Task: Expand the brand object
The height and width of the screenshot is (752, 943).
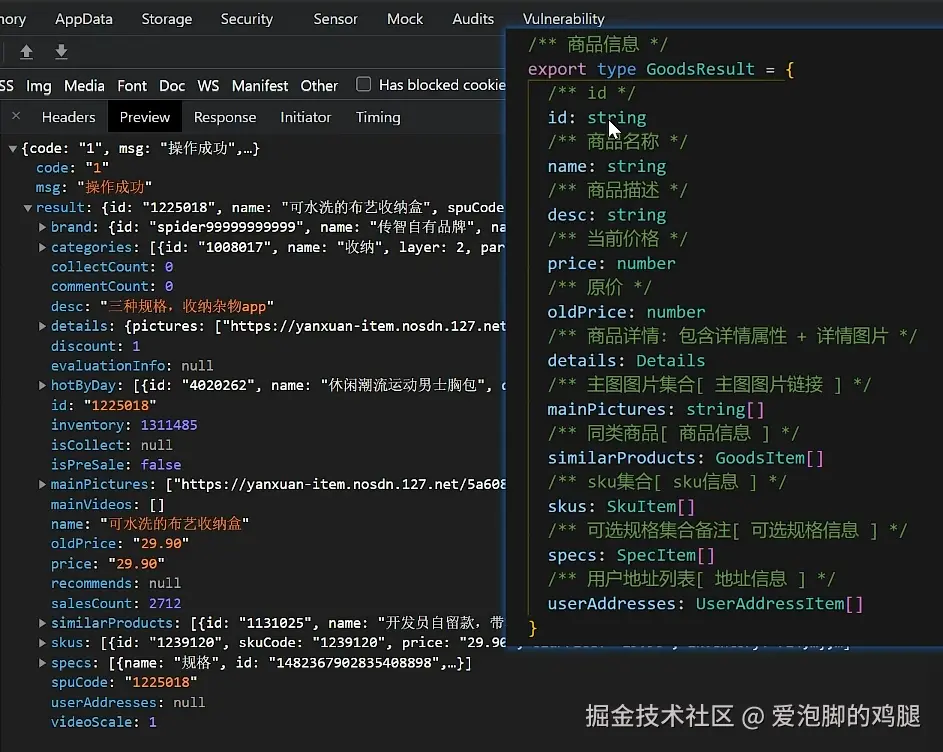Action: 42,227
